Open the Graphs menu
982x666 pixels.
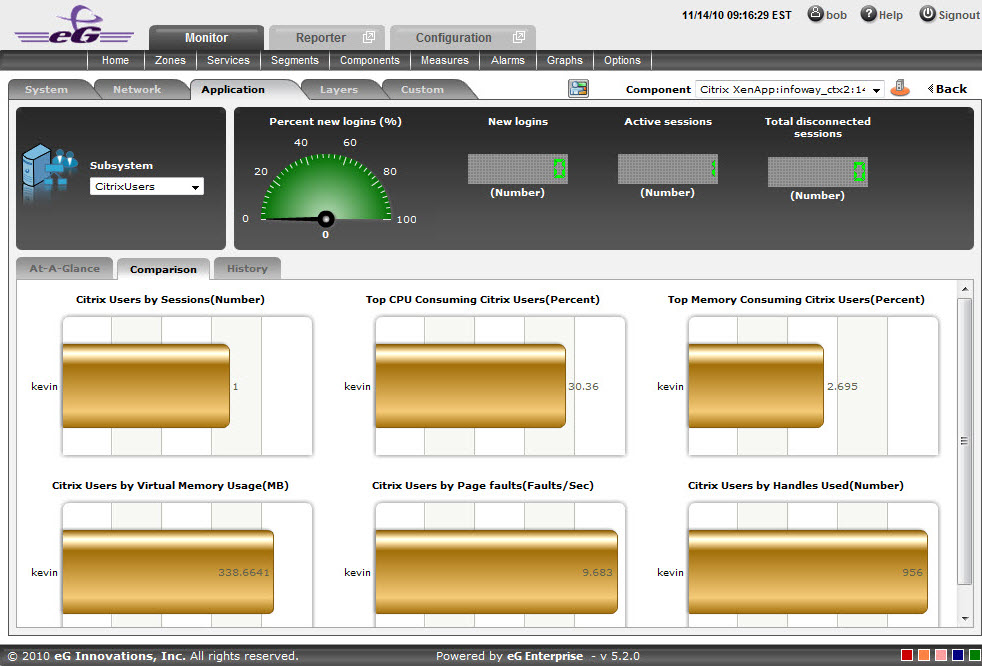[565, 60]
